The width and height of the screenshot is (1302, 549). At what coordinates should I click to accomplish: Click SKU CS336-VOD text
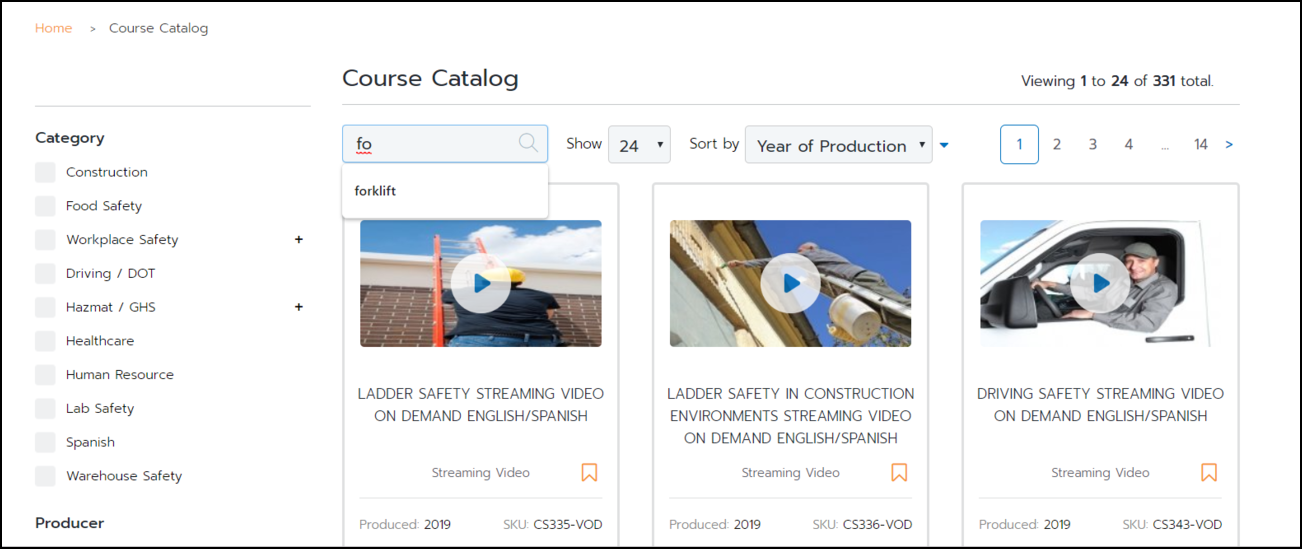click(862, 524)
